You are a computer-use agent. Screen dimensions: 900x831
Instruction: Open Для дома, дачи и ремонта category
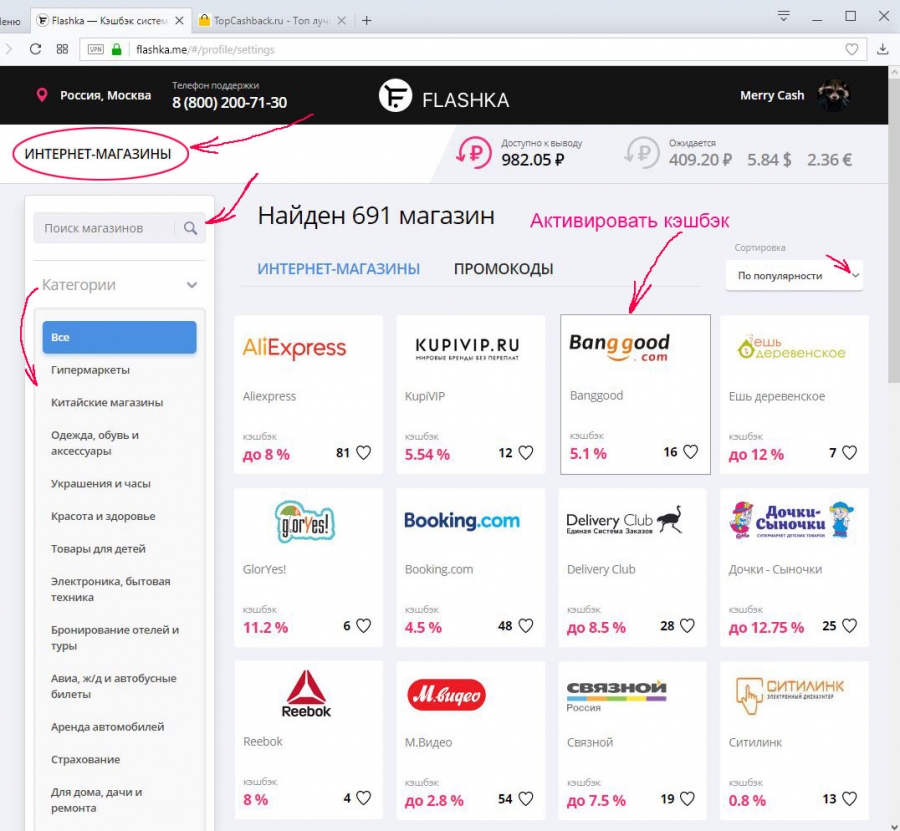click(96, 799)
